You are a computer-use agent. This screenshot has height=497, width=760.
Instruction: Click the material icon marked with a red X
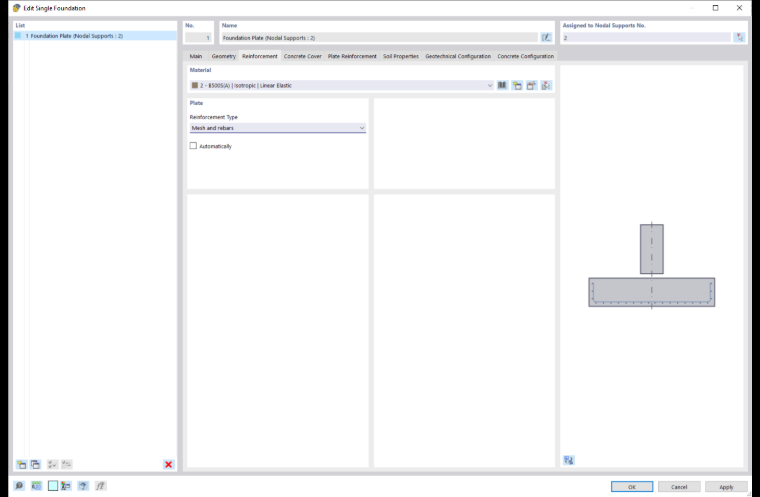point(546,85)
